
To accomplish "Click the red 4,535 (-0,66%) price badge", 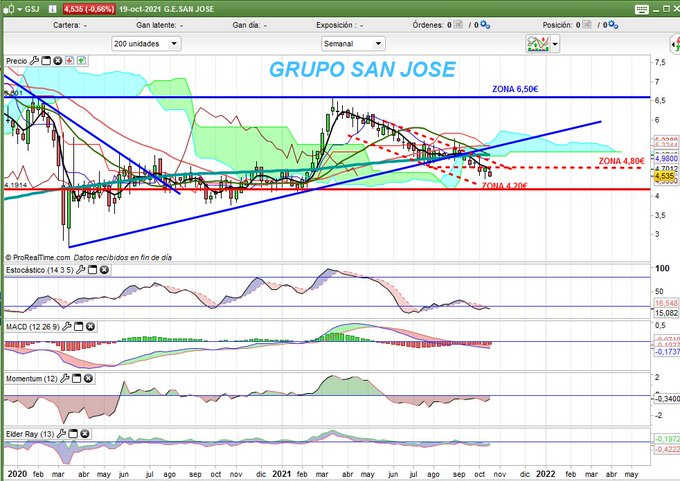I will [x=89, y=9].
